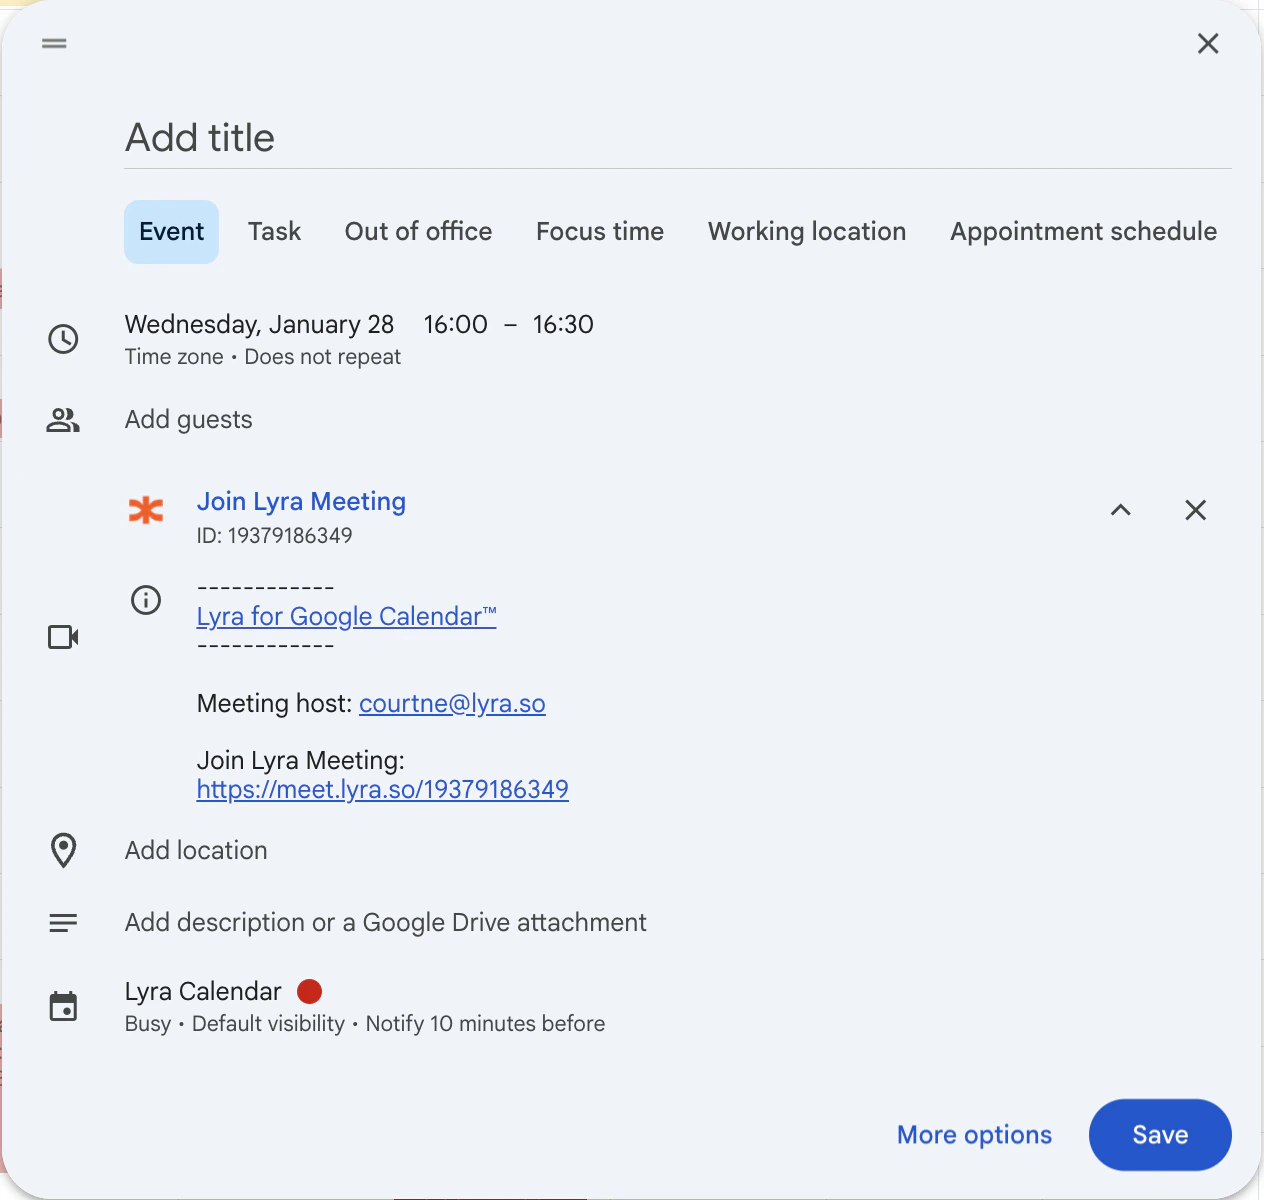Save the event
This screenshot has width=1264, height=1200.
point(1160,1135)
